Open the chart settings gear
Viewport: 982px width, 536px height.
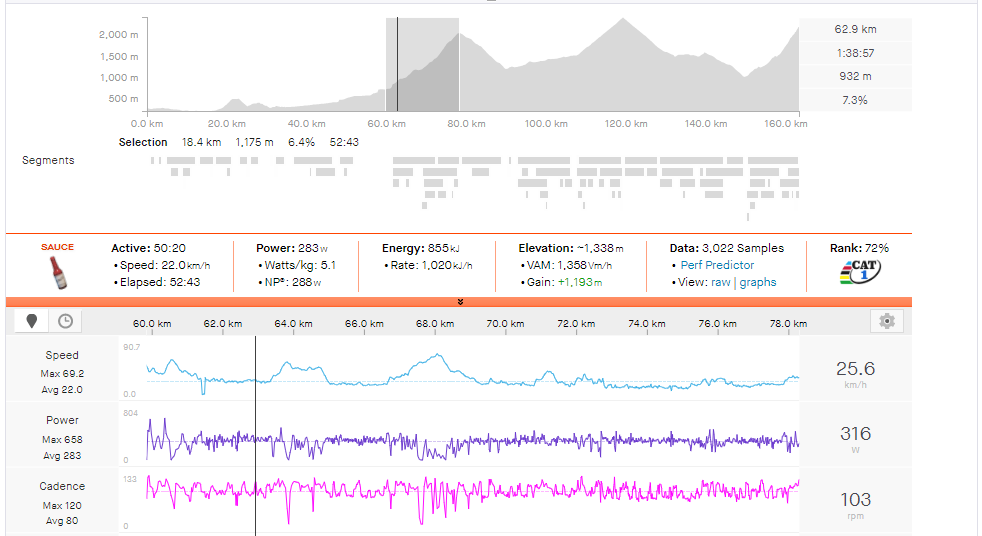click(x=886, y=321)
